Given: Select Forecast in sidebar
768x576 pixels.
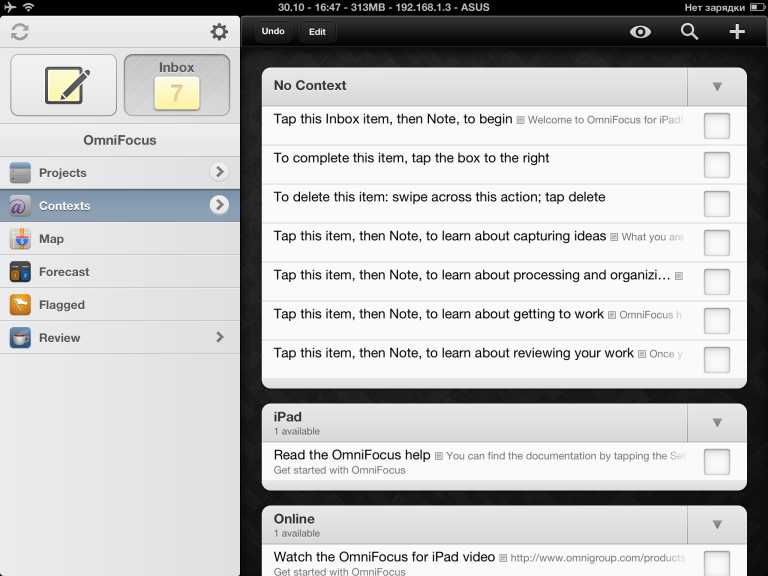Looking at the screenshot, I should click(120, 272).
